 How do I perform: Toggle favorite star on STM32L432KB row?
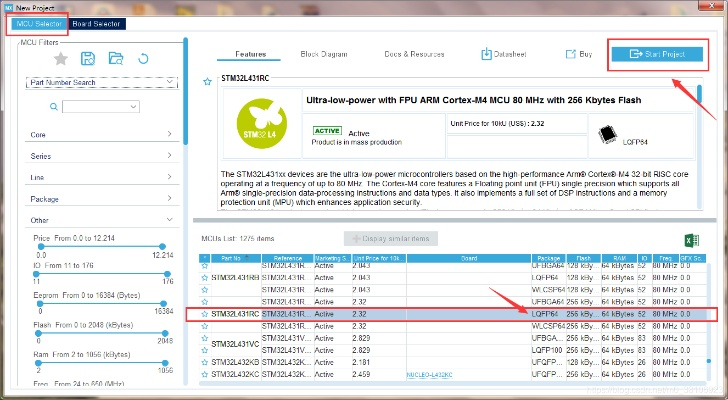(x=204, y=361)
